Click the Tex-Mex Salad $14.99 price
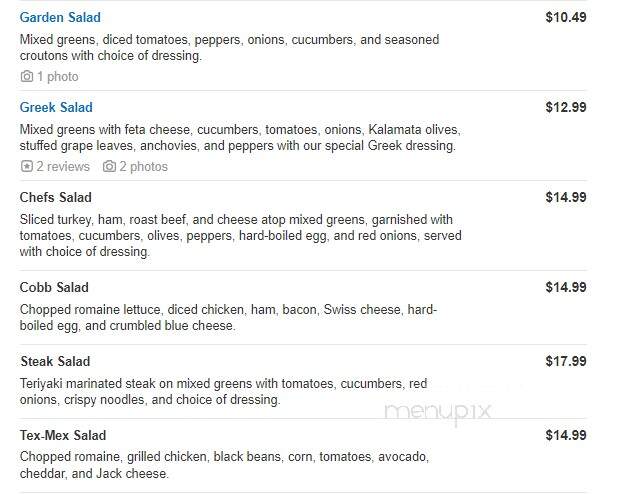The height and width of the screenshot is (494, 617). [566, 435]
